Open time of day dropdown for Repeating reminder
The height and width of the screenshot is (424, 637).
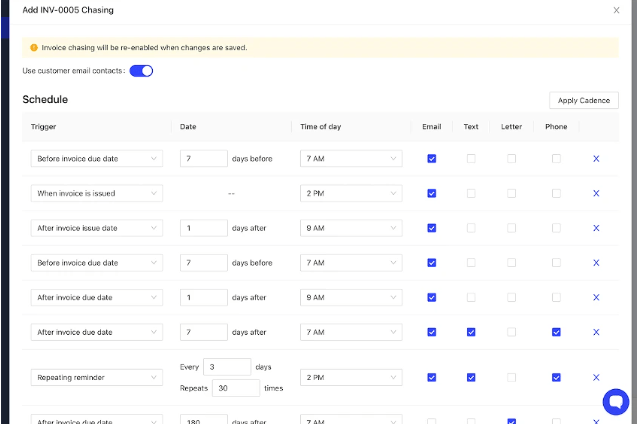coord(350,377)
